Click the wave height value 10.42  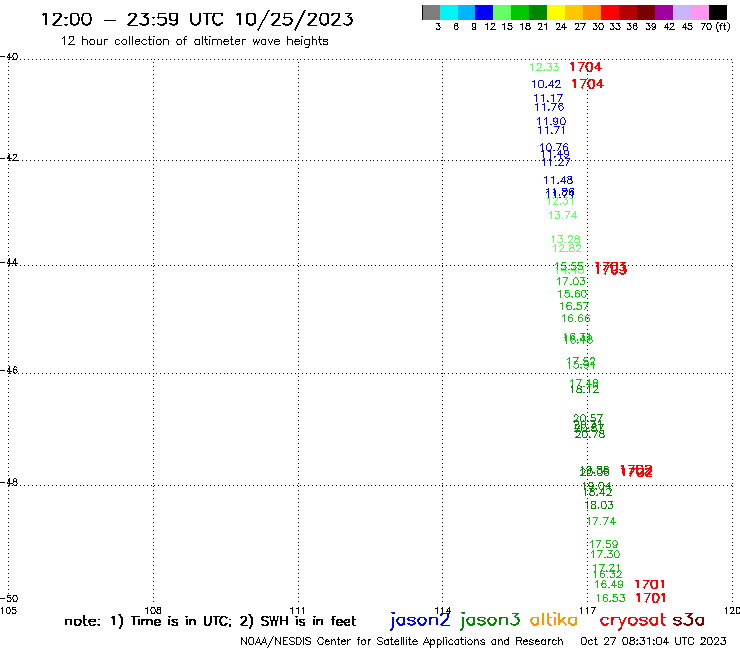(x=546, y=84)
